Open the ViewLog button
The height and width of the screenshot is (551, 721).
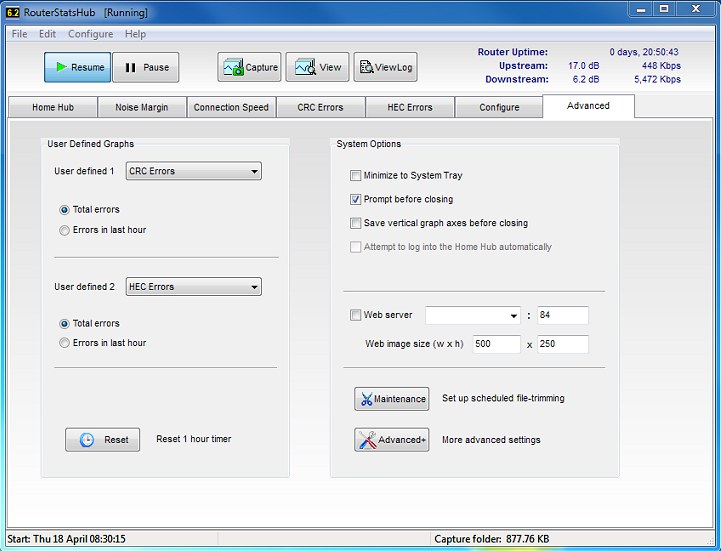pyautogui.click(x=385, y=67)
